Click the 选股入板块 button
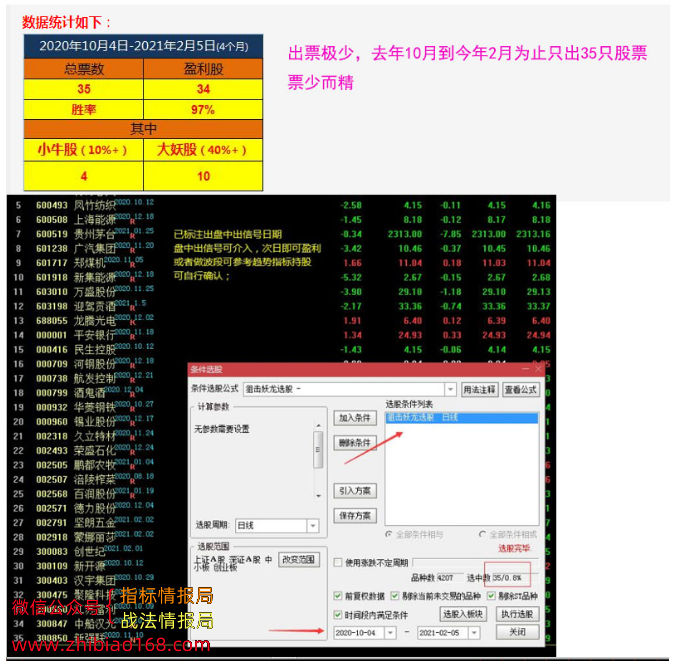The image size is (679, 661). coord(463,614)
